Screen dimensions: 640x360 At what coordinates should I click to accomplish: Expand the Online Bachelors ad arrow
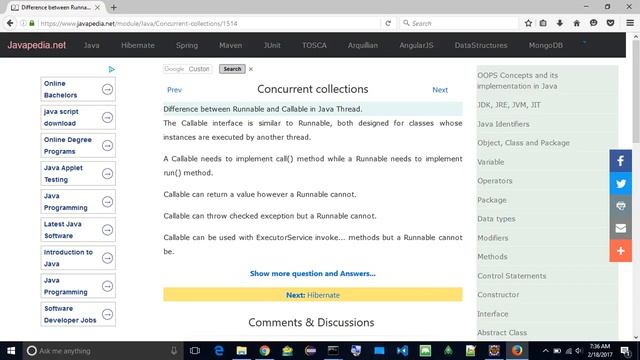tap(107, 89)
